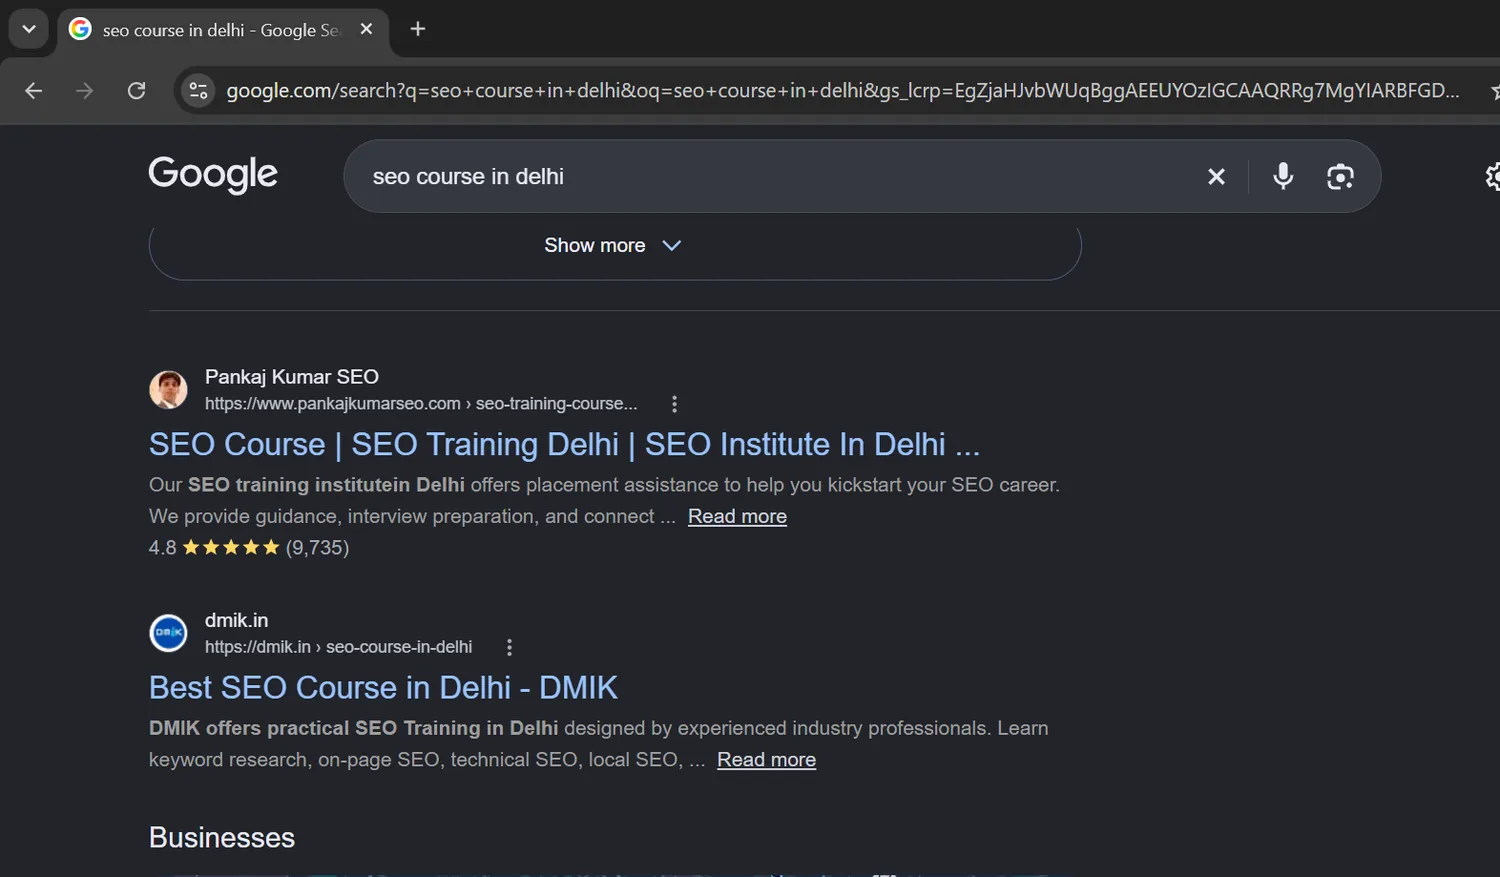Click the pankajkumarseo.com URL text
The height and width of the screenshot is (877, 1500).
pyautogui.click(x=421, y=404)
